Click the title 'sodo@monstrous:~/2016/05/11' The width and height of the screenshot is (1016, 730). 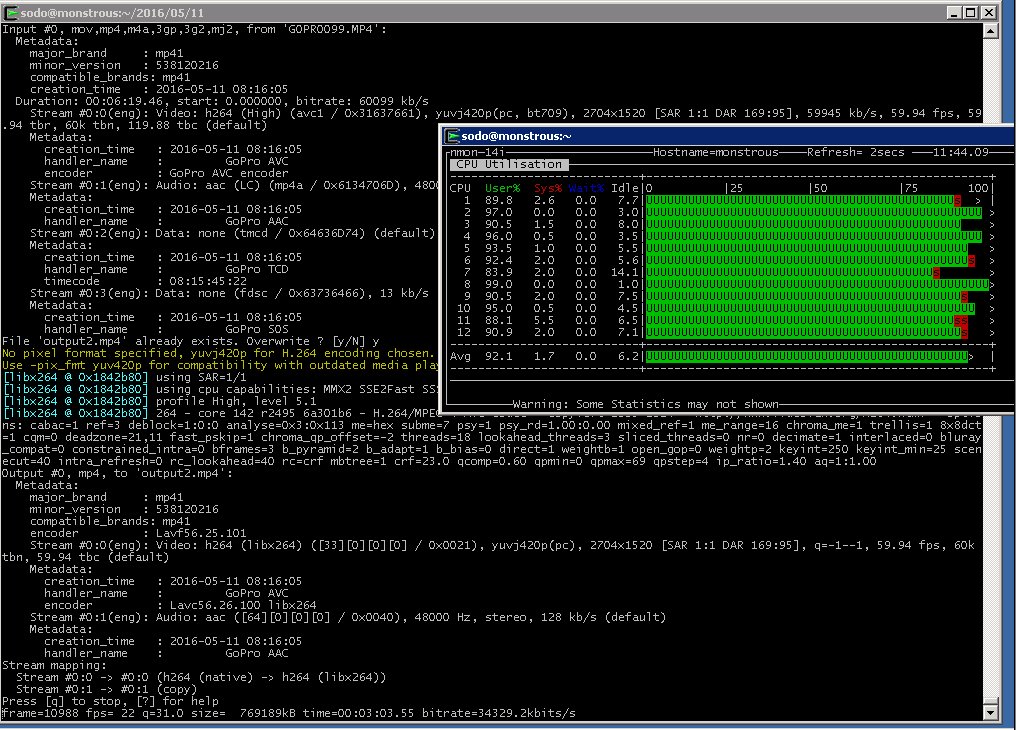coord(112,12)
